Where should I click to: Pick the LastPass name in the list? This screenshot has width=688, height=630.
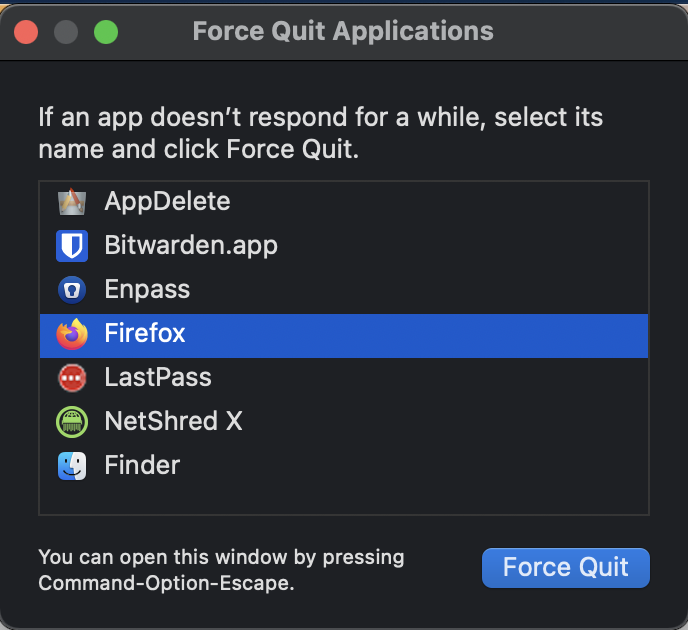click(x=158, y=378)
